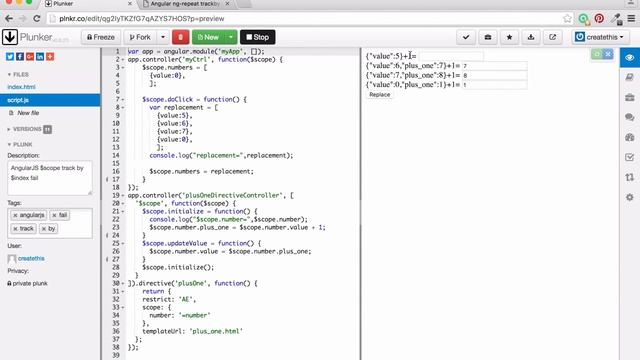Open the orange plus share icon
This screenshot has height=360, width=640.
tap(50, 57)
